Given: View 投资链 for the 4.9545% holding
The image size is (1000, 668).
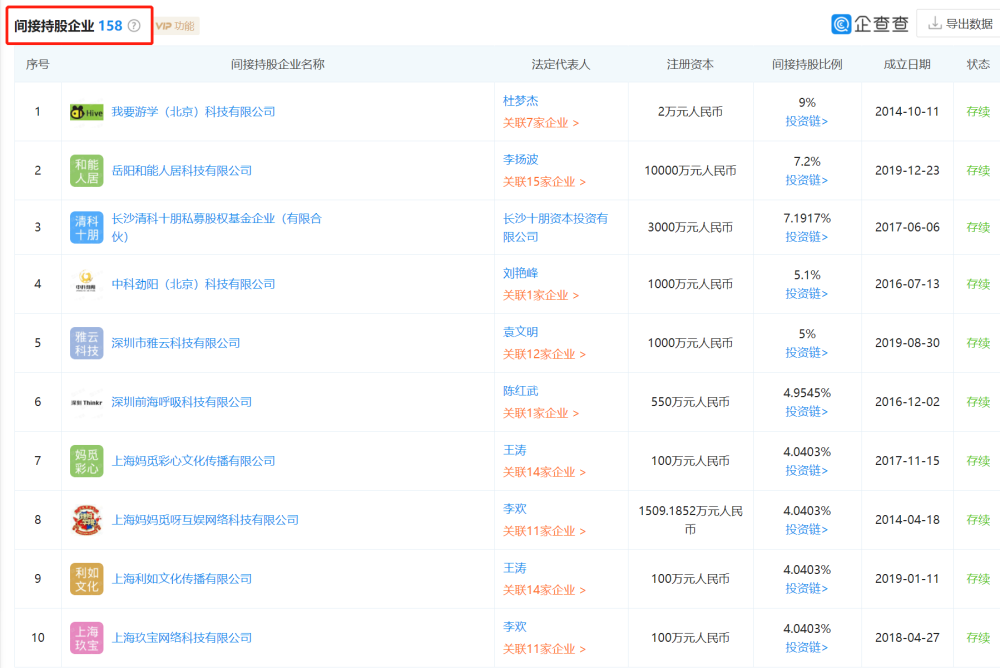Looking at the screenshot, I should click(x=807, y=412).
